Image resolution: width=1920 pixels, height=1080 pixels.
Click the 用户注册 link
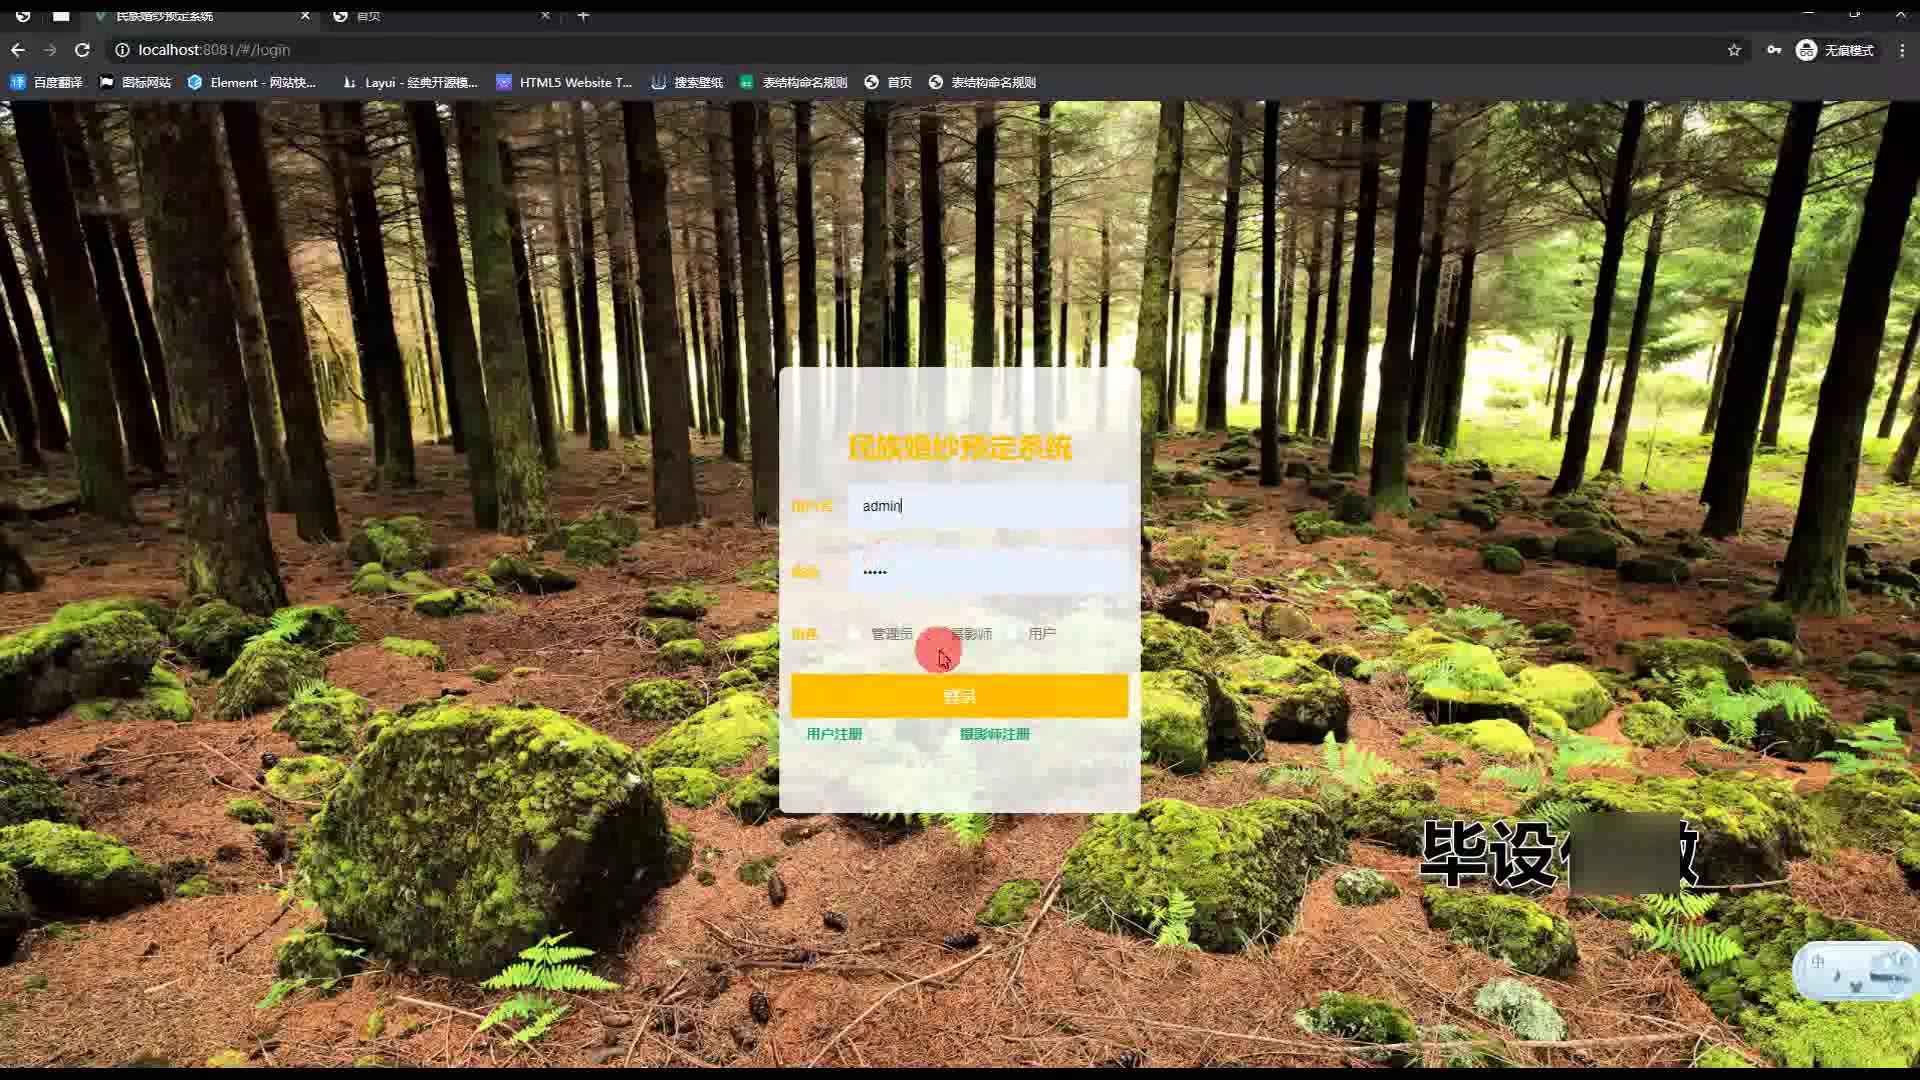pyautogui.click(x=834, y=734)
